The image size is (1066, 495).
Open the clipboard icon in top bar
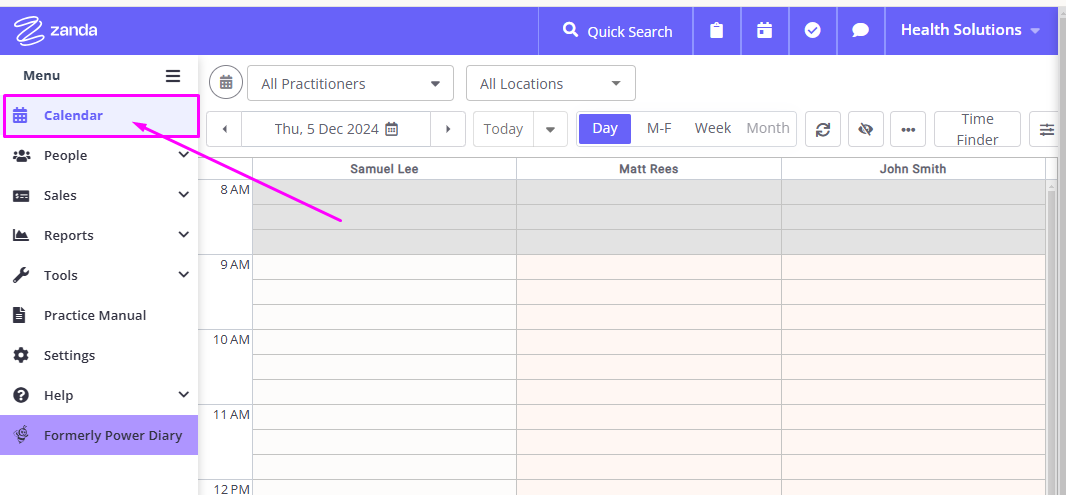pos(717,31)
